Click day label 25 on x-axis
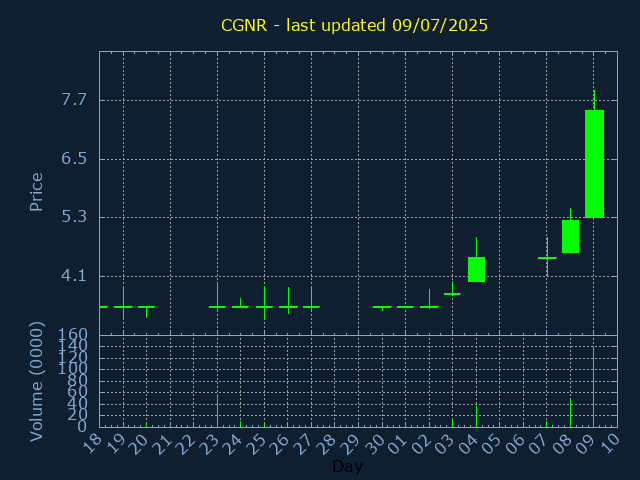 [x=258, y=444]
